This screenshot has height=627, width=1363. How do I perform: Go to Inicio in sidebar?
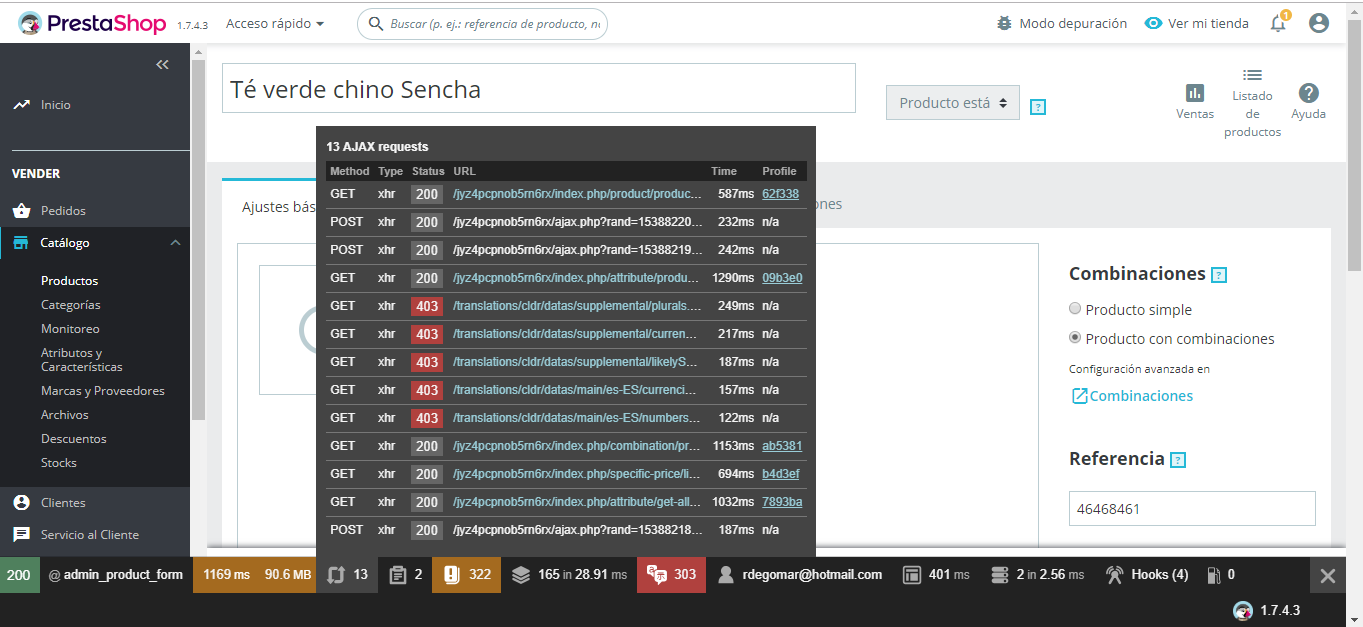tap(56, 104)
